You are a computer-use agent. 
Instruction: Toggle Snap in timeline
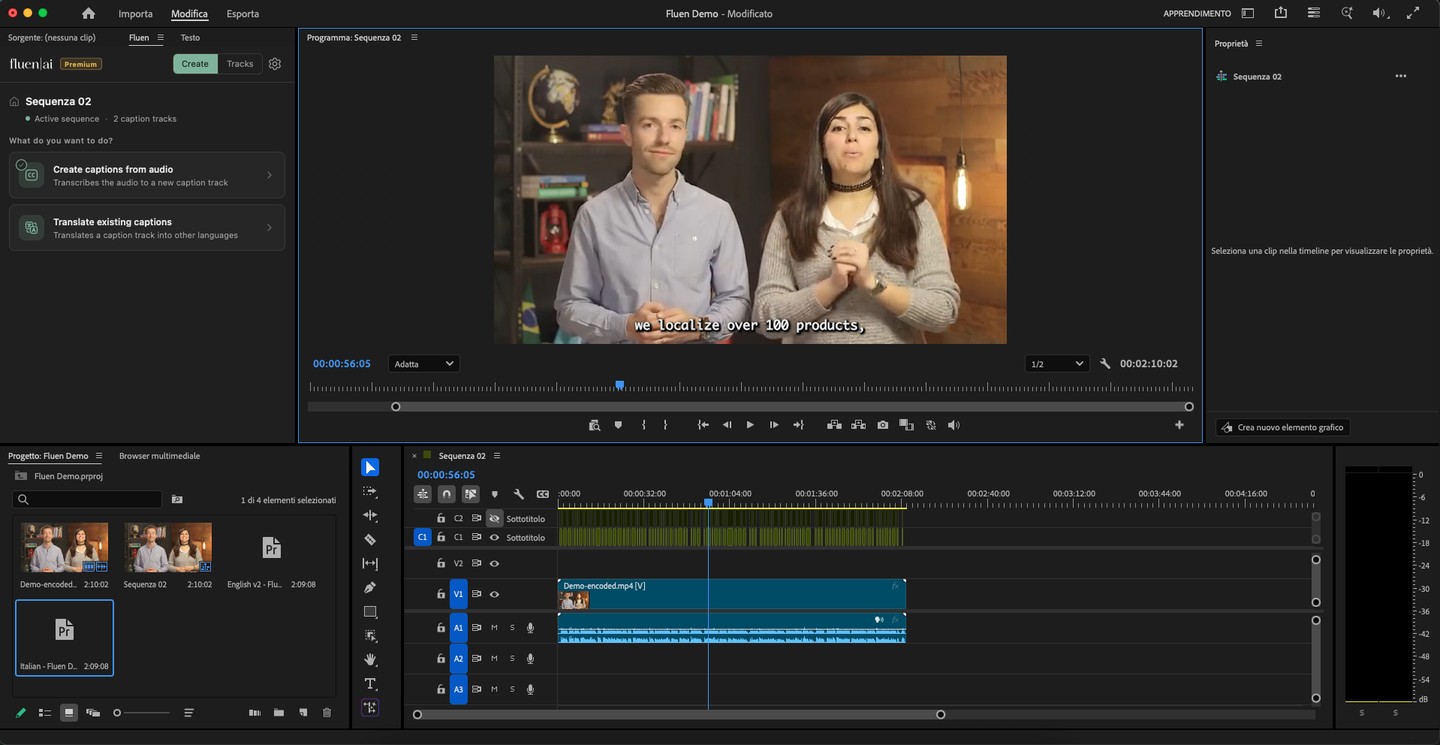(x=446, y=494)
